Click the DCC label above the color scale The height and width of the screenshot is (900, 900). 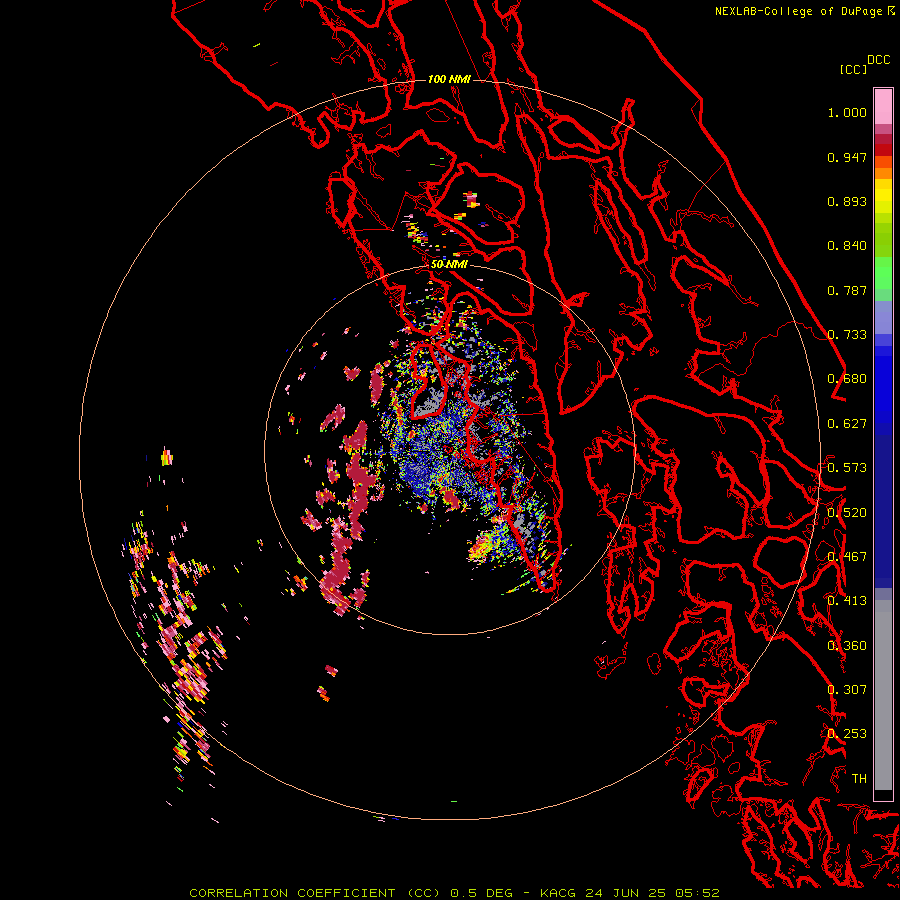coord(878,60)
